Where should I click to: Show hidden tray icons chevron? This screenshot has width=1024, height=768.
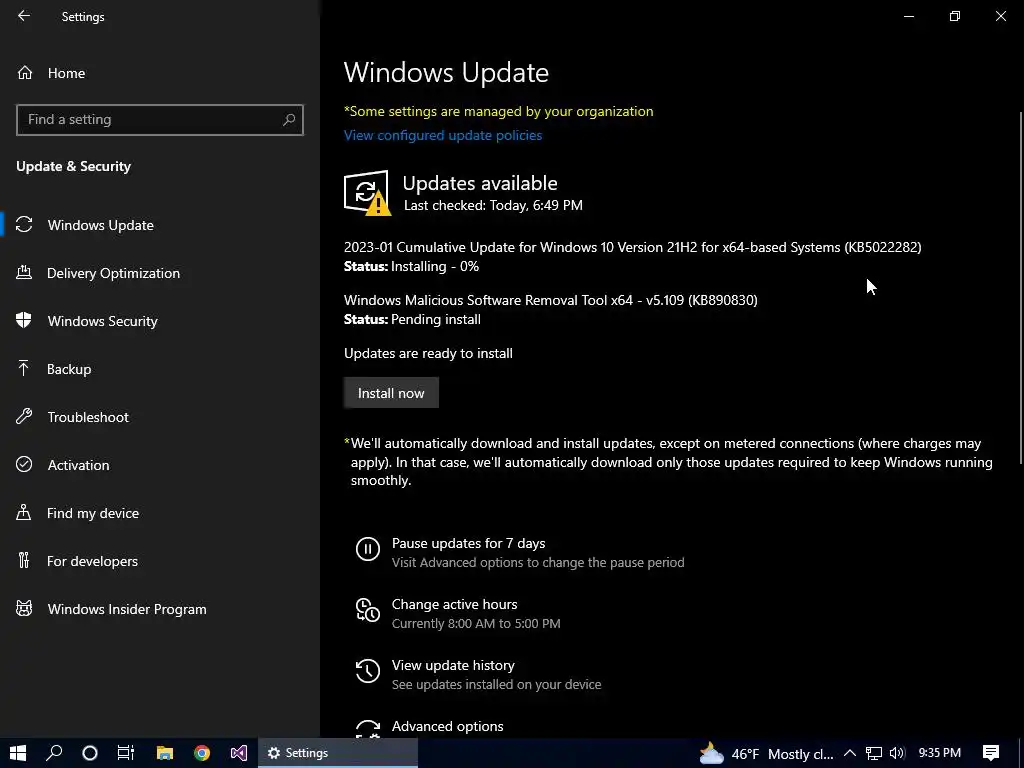pos(850,753)
